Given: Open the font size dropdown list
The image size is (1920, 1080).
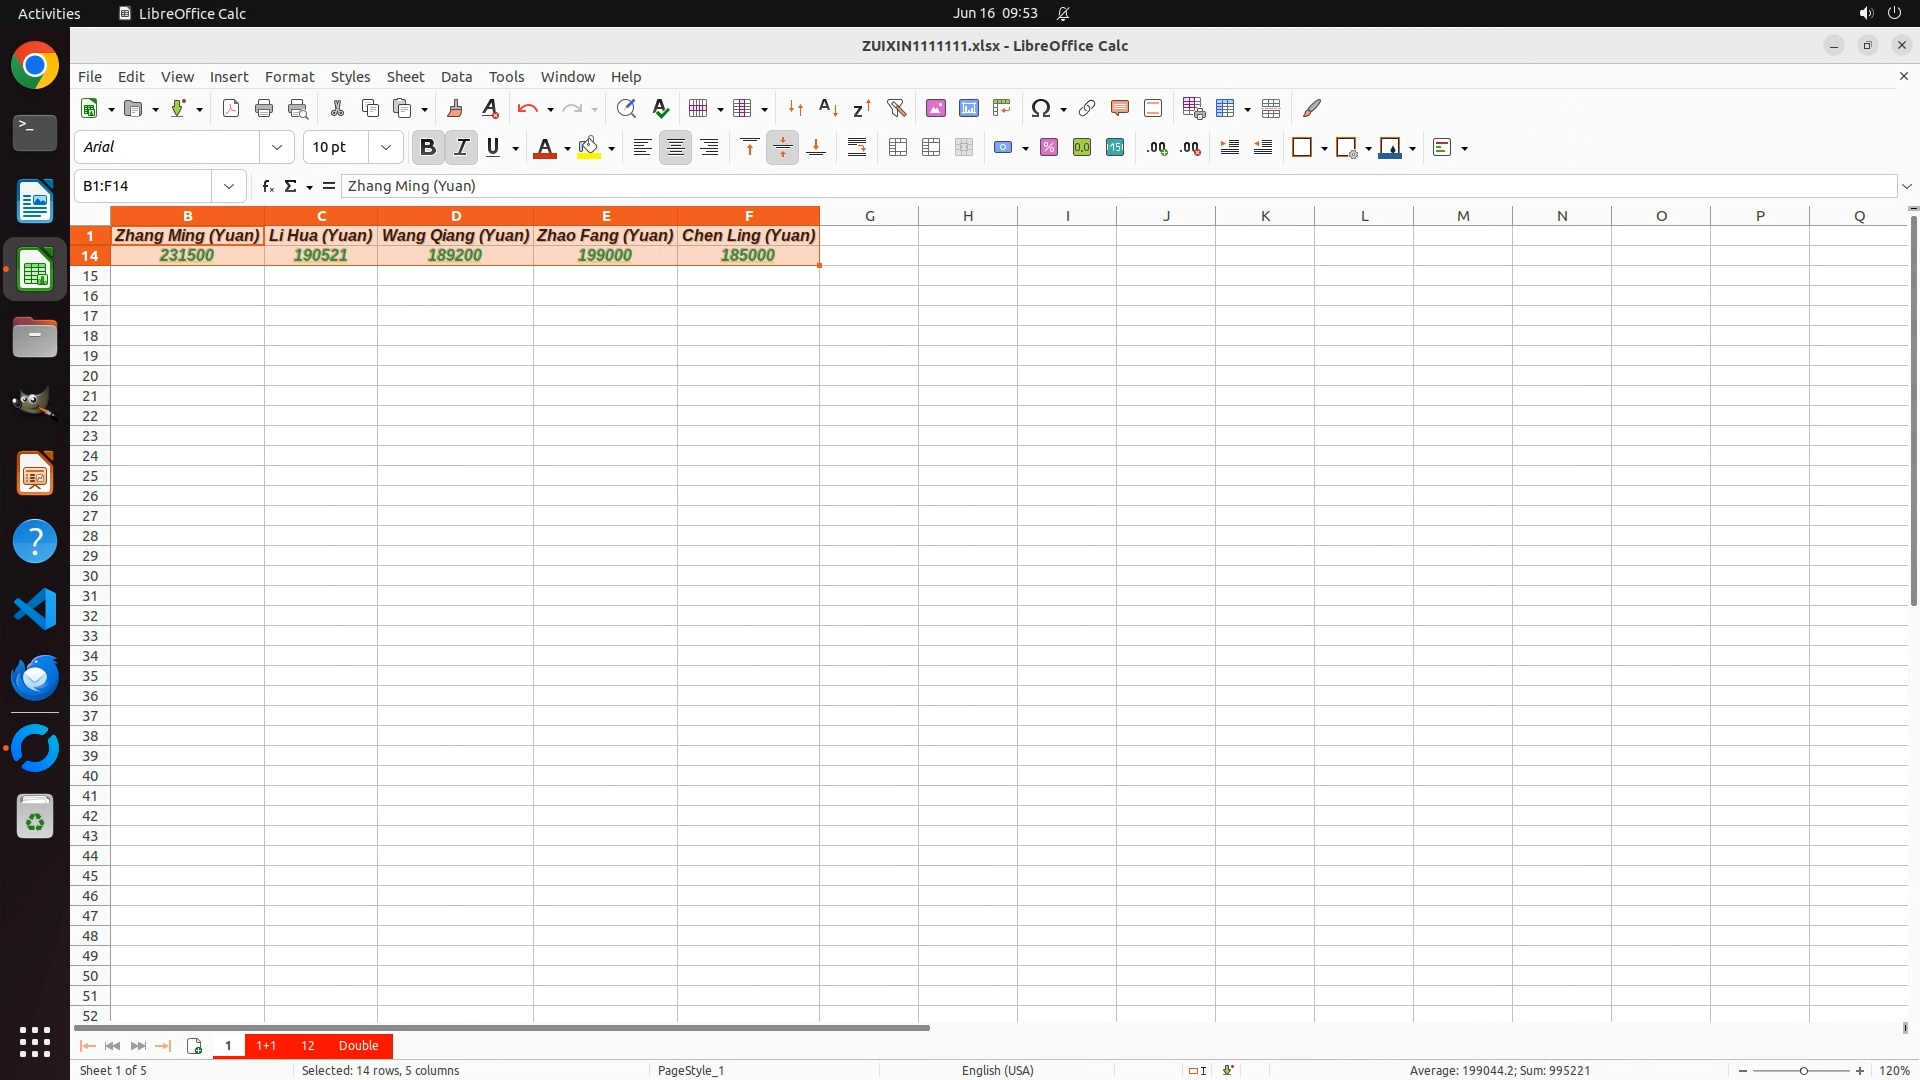Looking at the screenshot, I should tap(386, 147).
